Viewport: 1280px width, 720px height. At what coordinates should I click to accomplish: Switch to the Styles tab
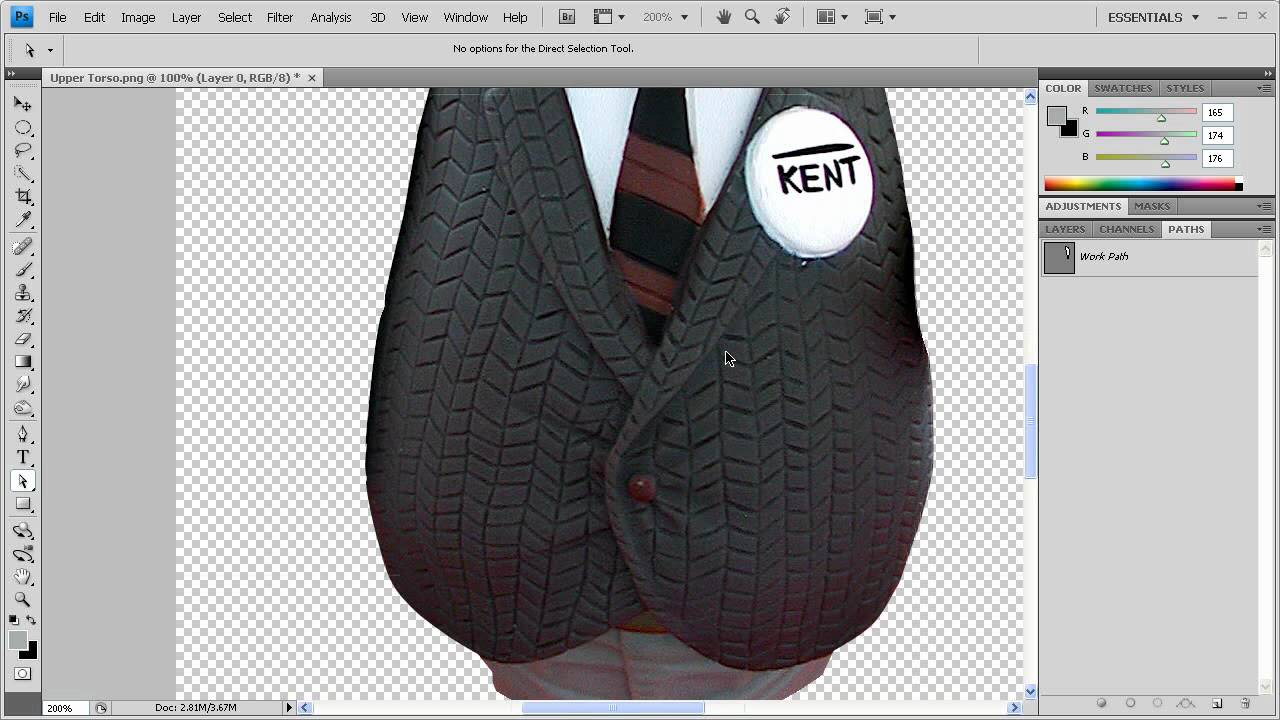click(1185, 88)
